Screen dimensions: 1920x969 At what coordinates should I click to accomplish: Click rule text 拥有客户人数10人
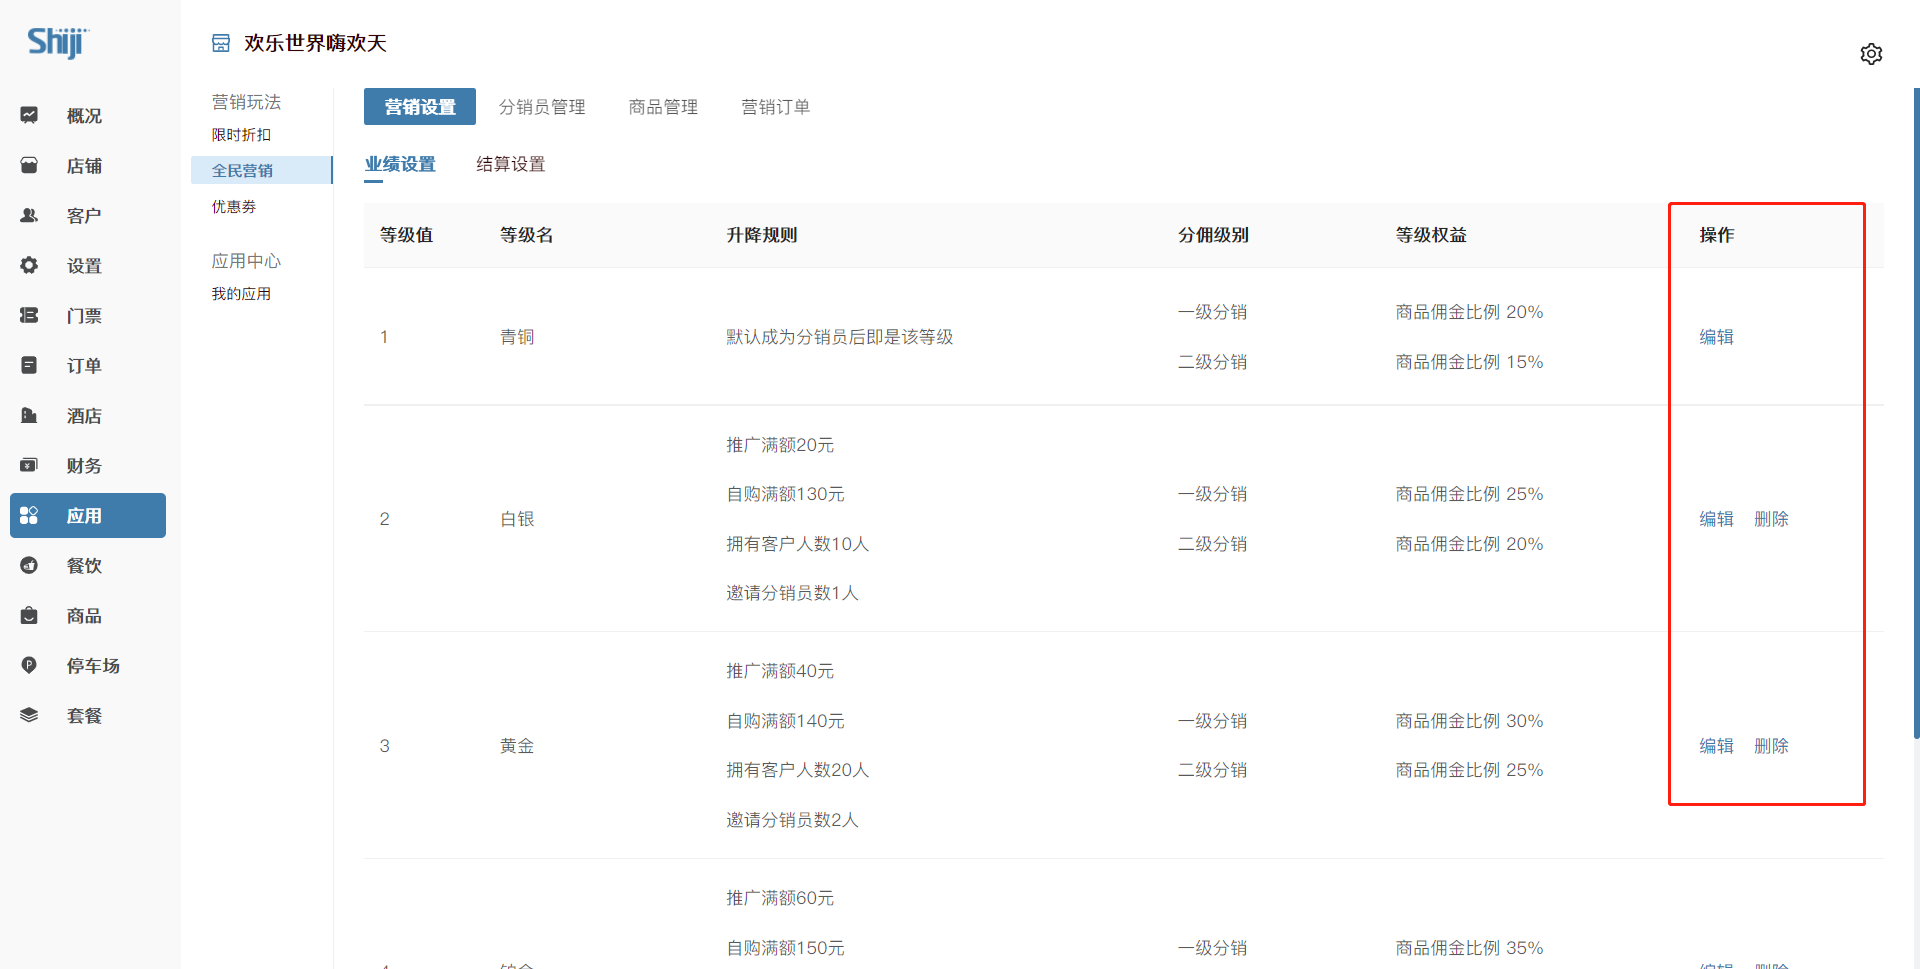797,544
